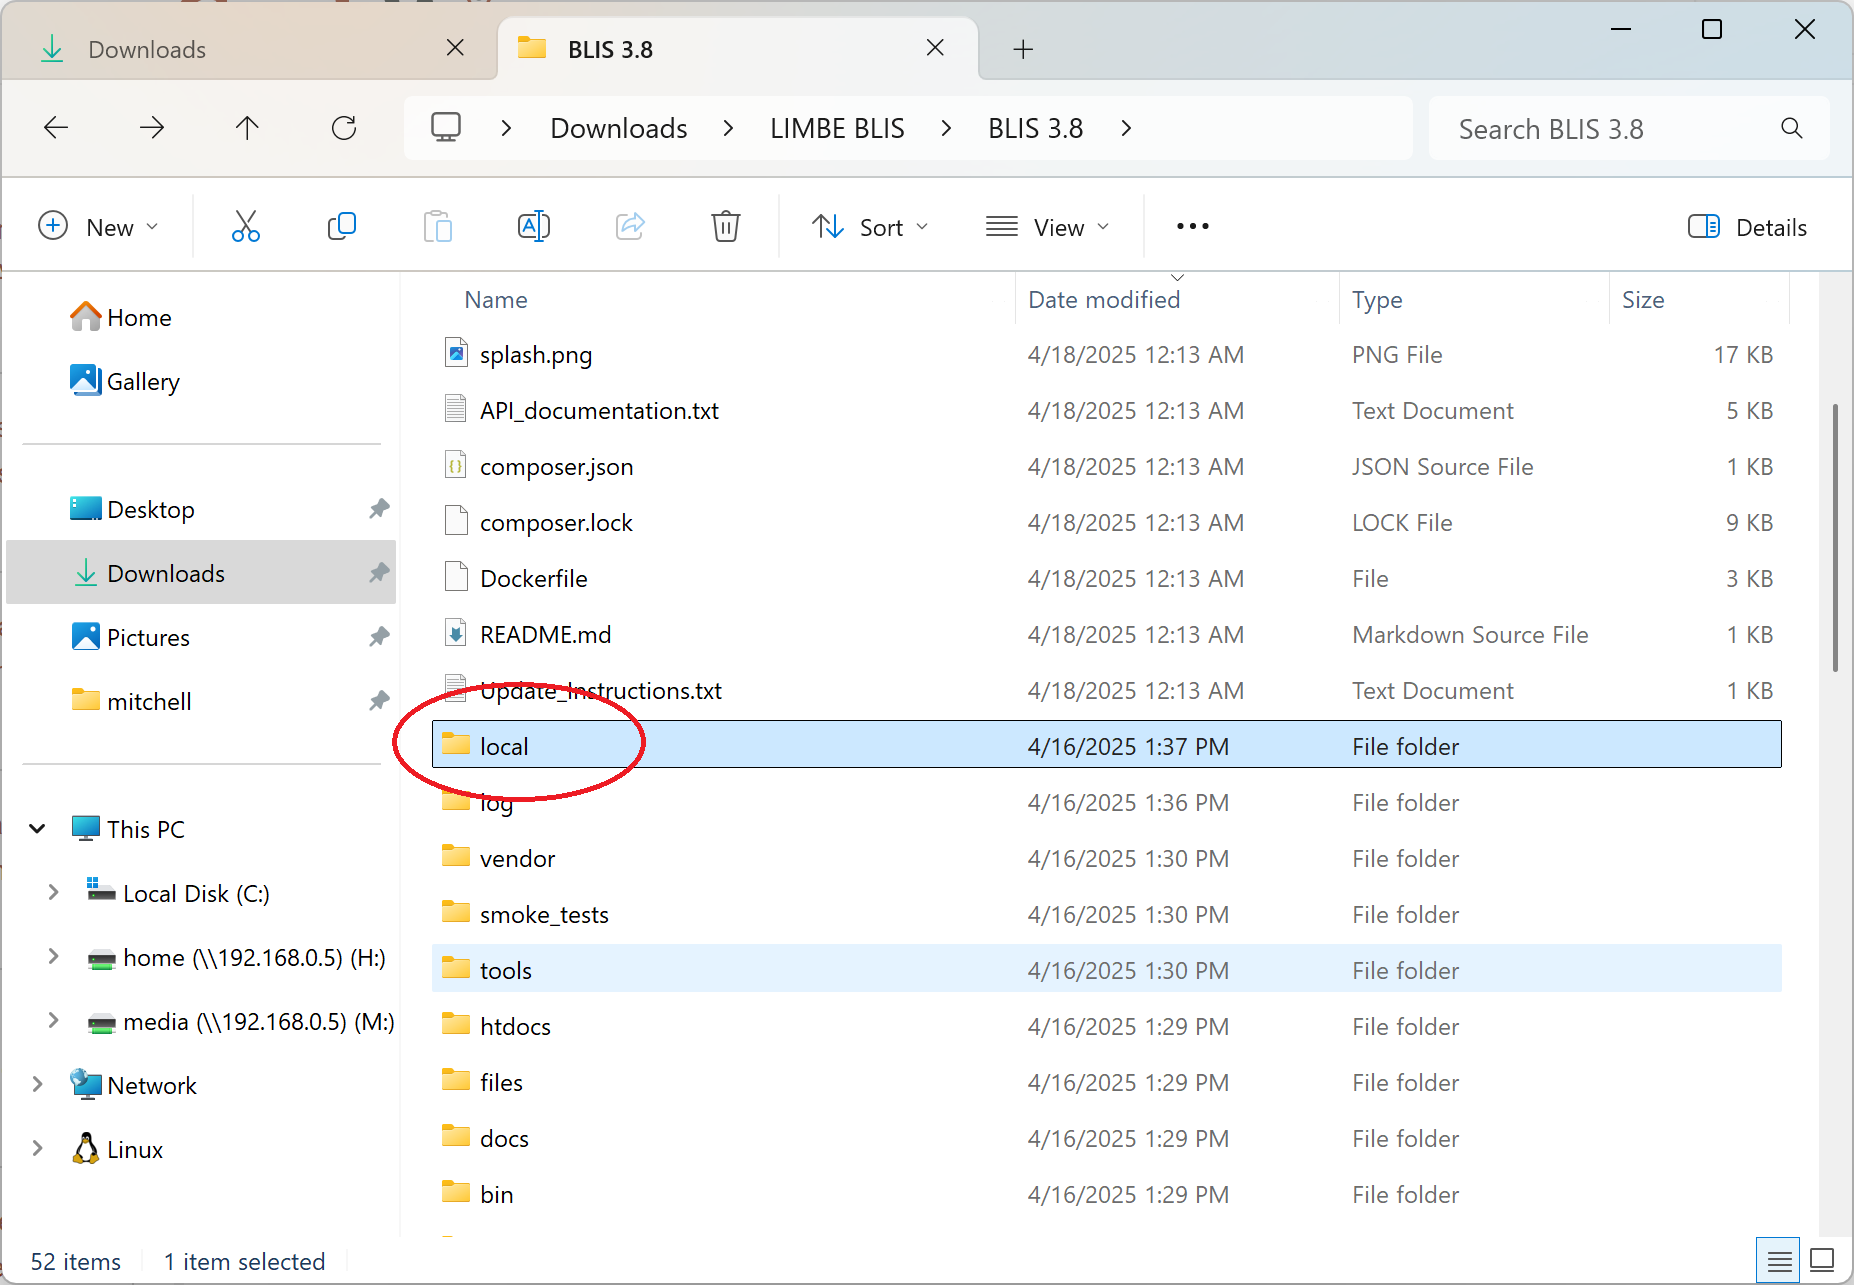This screenshot has height=1285, width=1854.
Task: Refresh the BLIS 3.8 folder
Action: point(344,128)
